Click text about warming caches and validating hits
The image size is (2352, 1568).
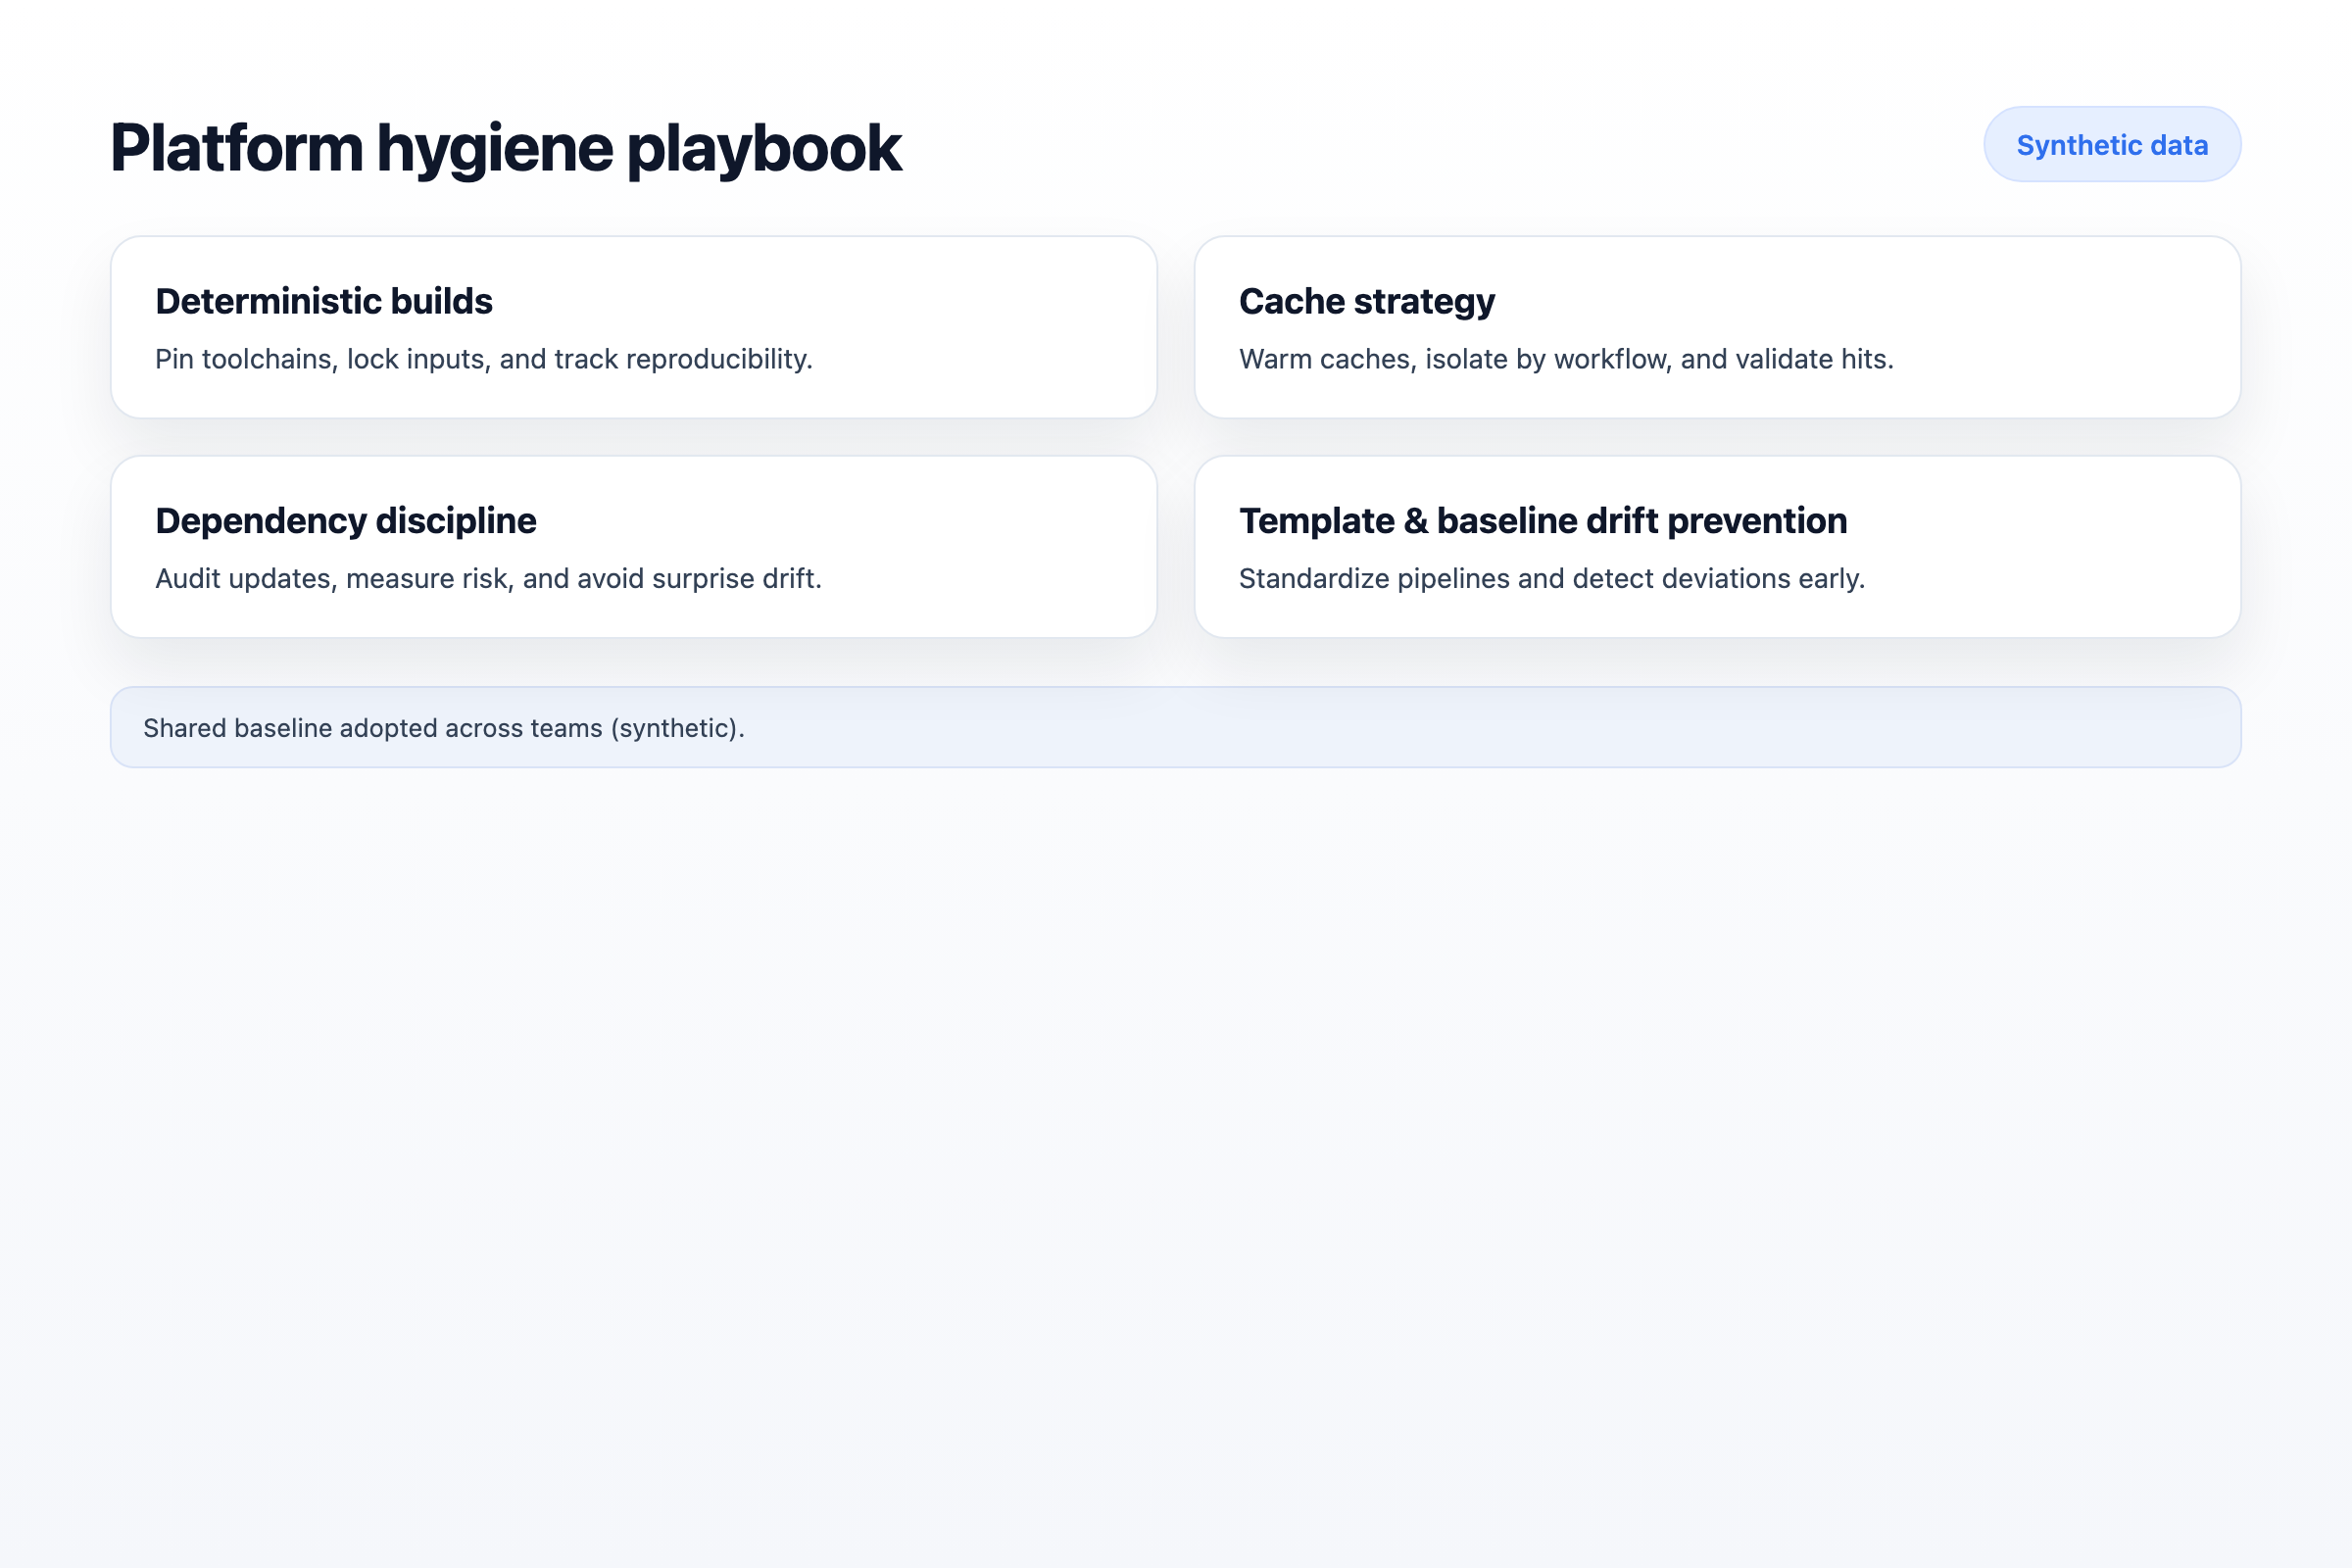(1566, 359)
